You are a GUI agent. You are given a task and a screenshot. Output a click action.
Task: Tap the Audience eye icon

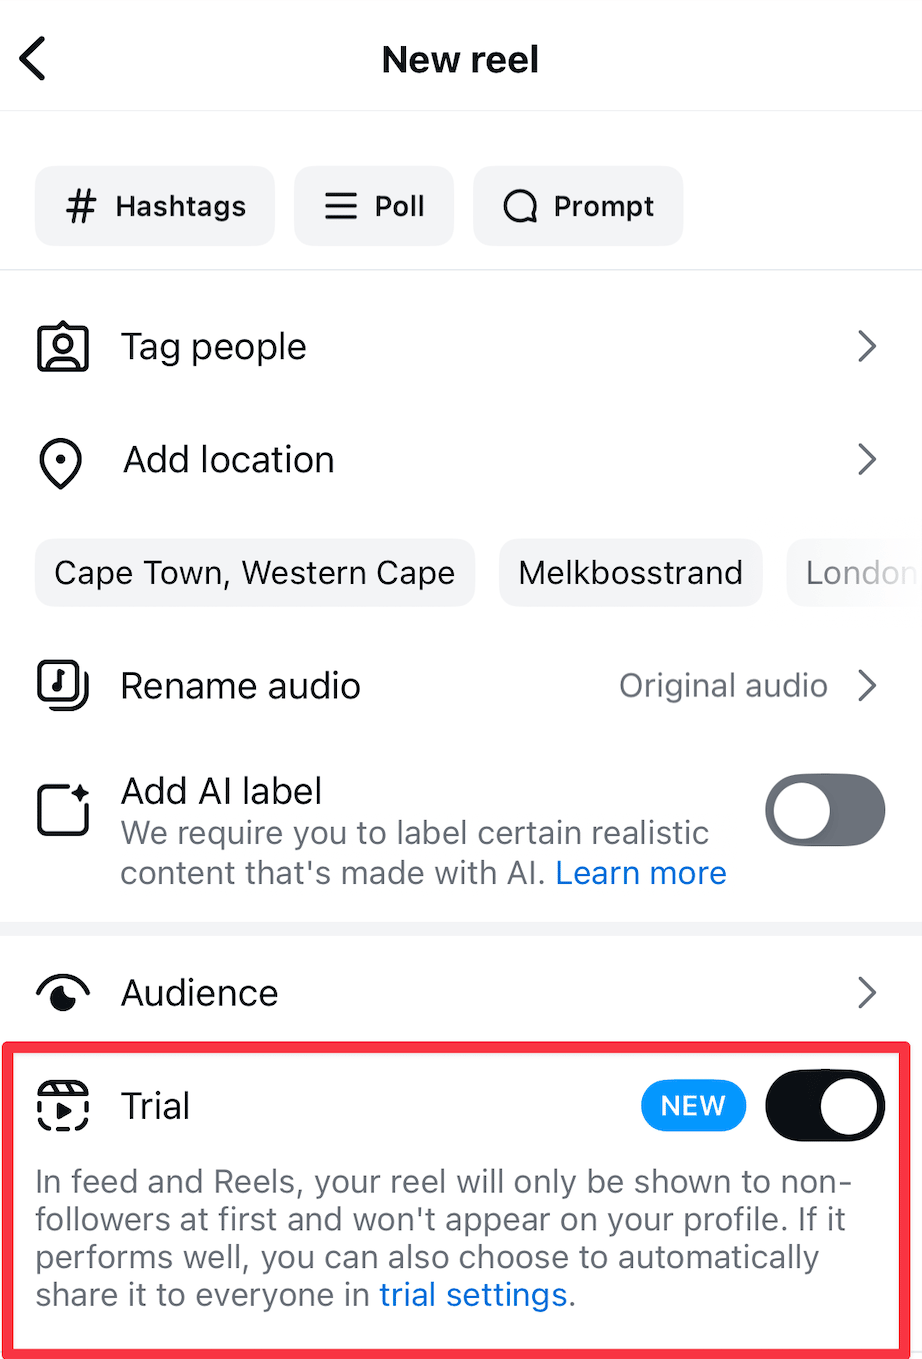tap(63, 993)
